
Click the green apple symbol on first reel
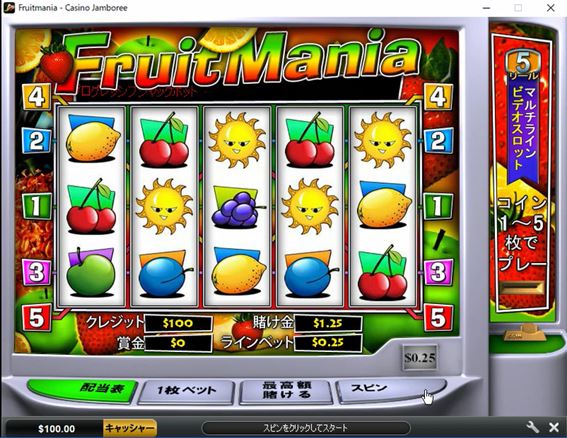(x=91, y=272)
